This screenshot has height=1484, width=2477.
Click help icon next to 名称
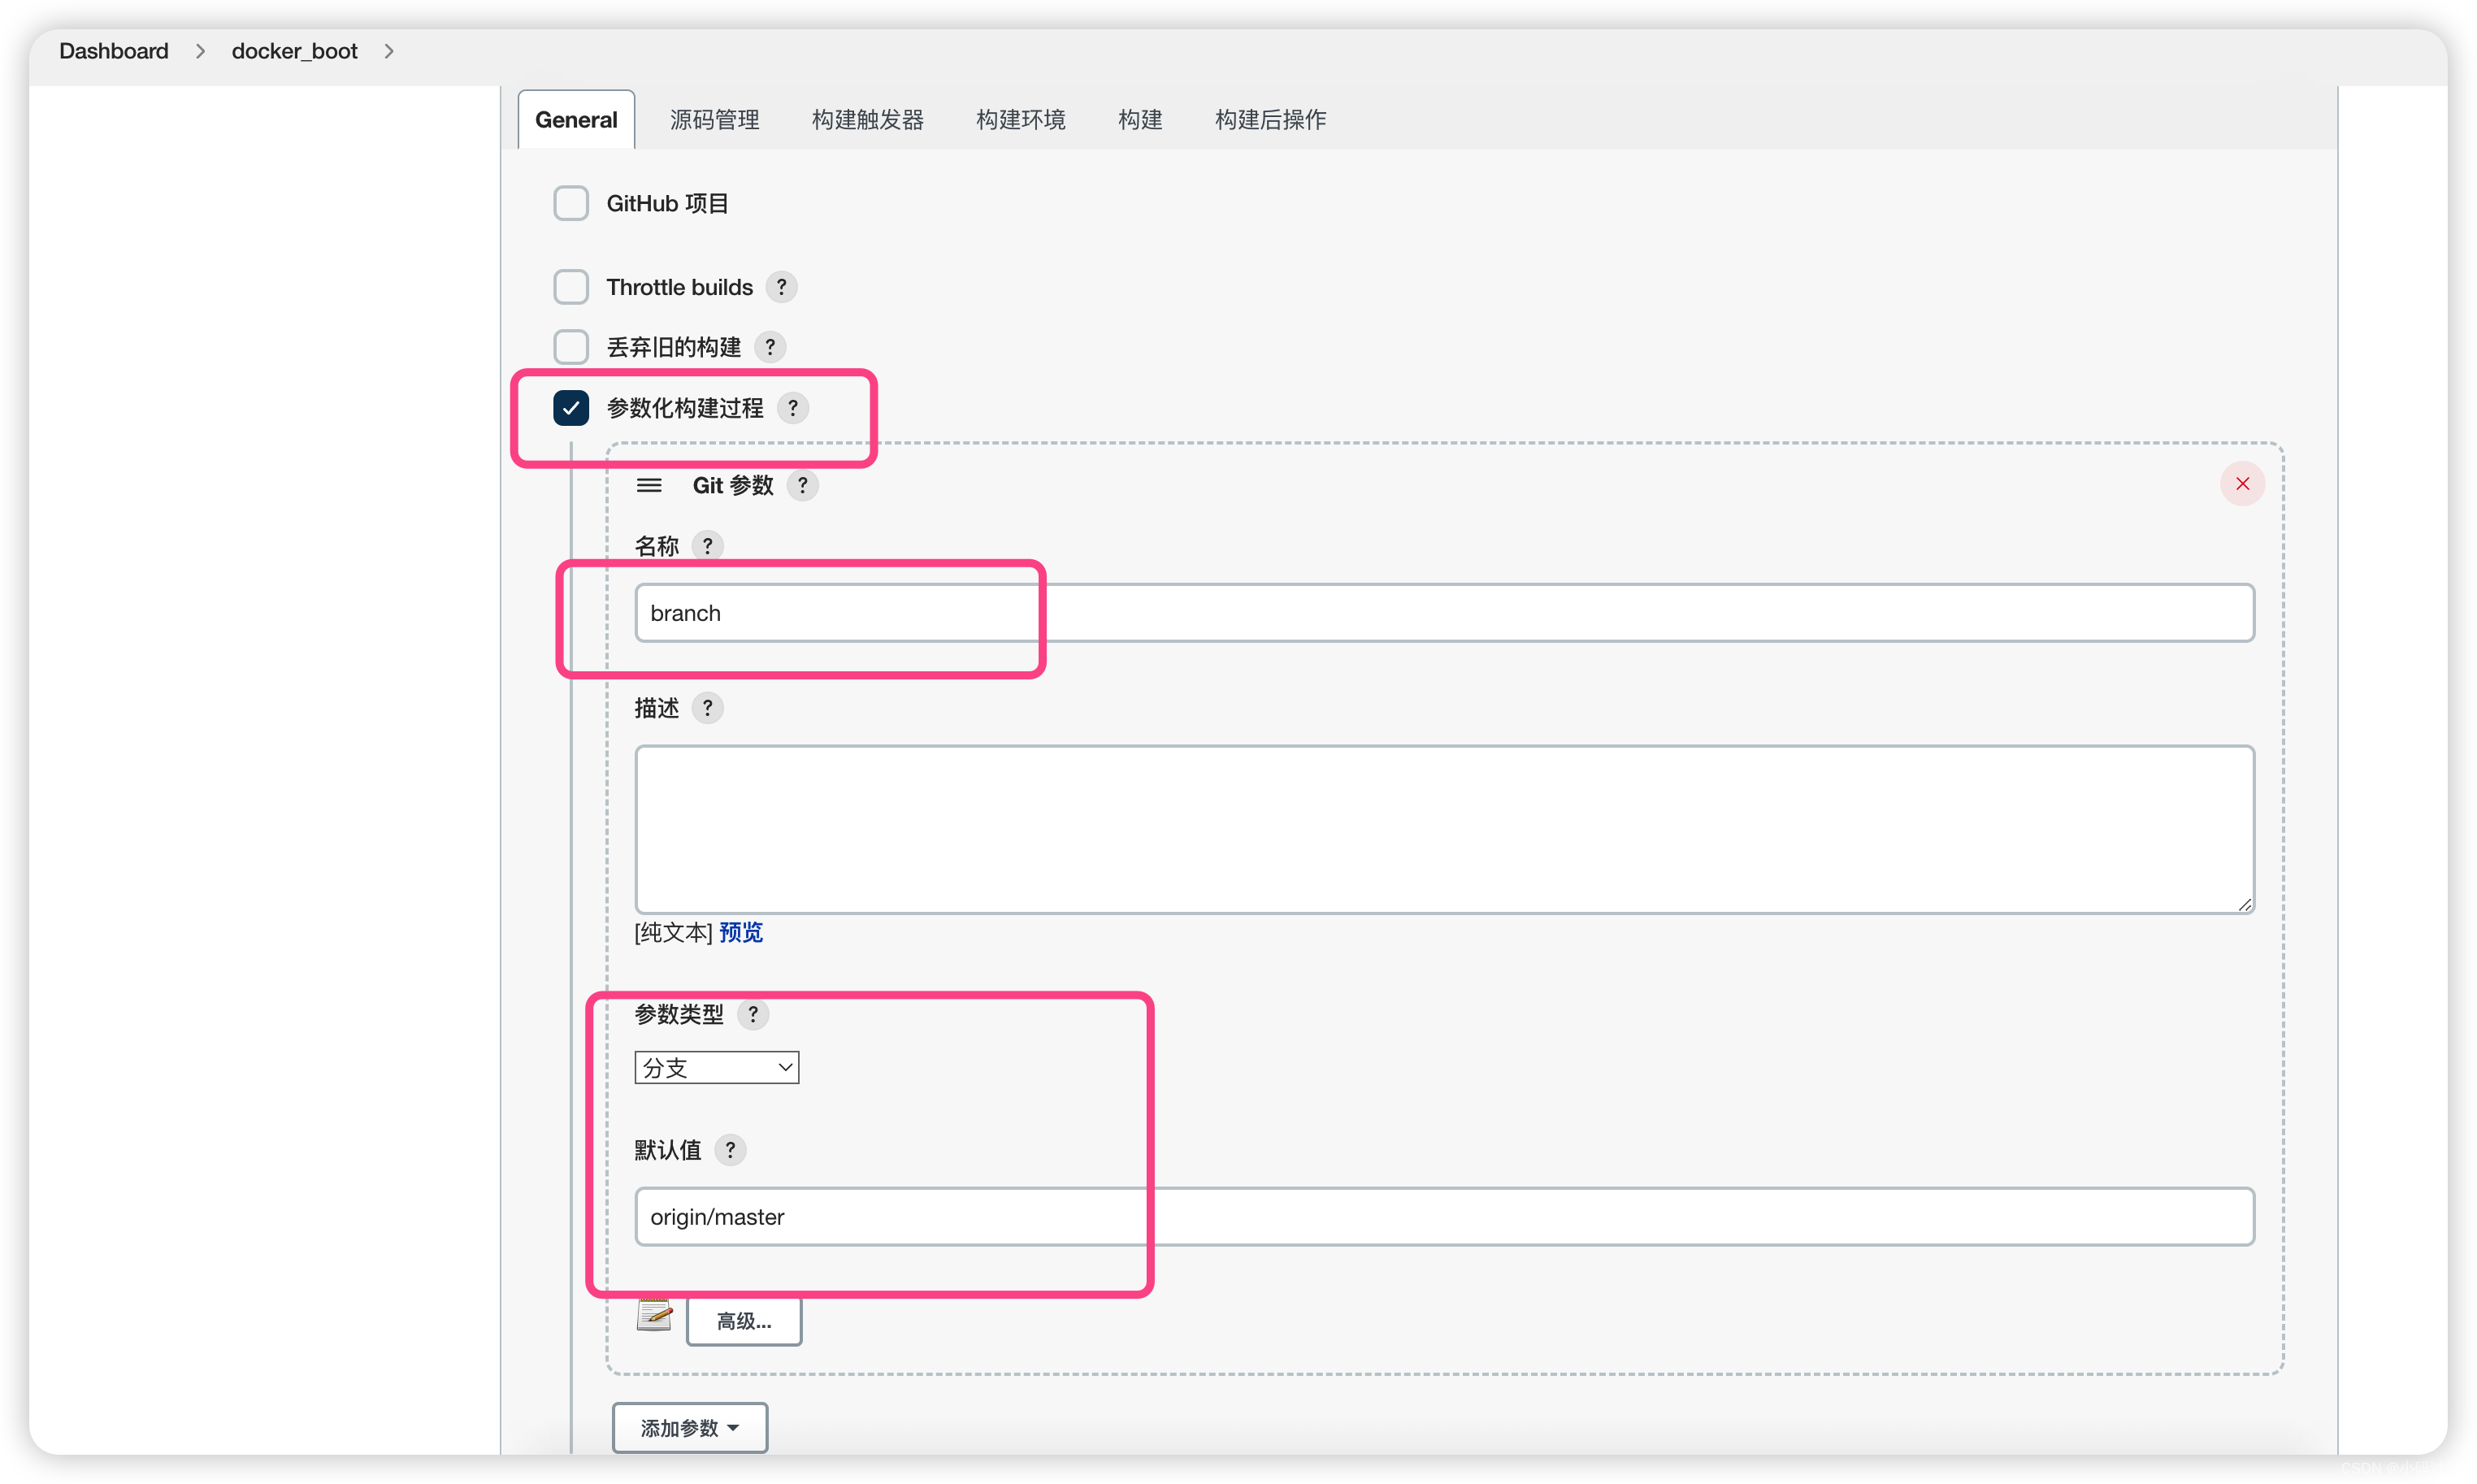(707, 546)
